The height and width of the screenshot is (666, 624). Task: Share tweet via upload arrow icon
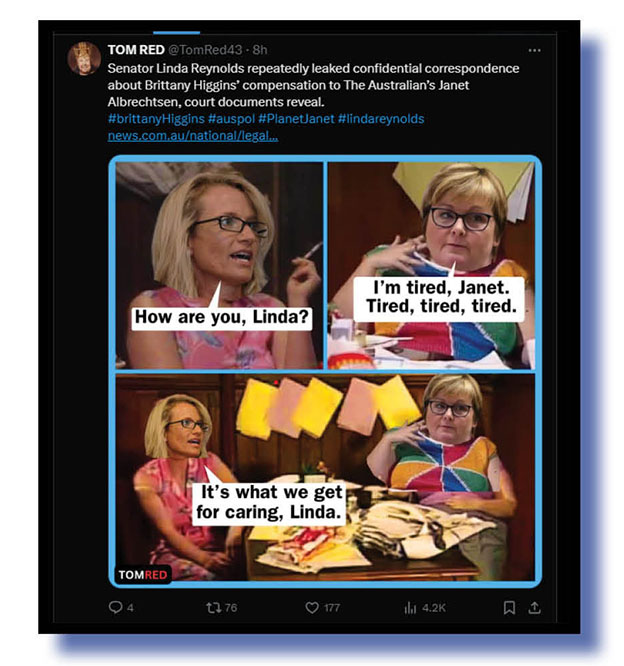point(534,608)
